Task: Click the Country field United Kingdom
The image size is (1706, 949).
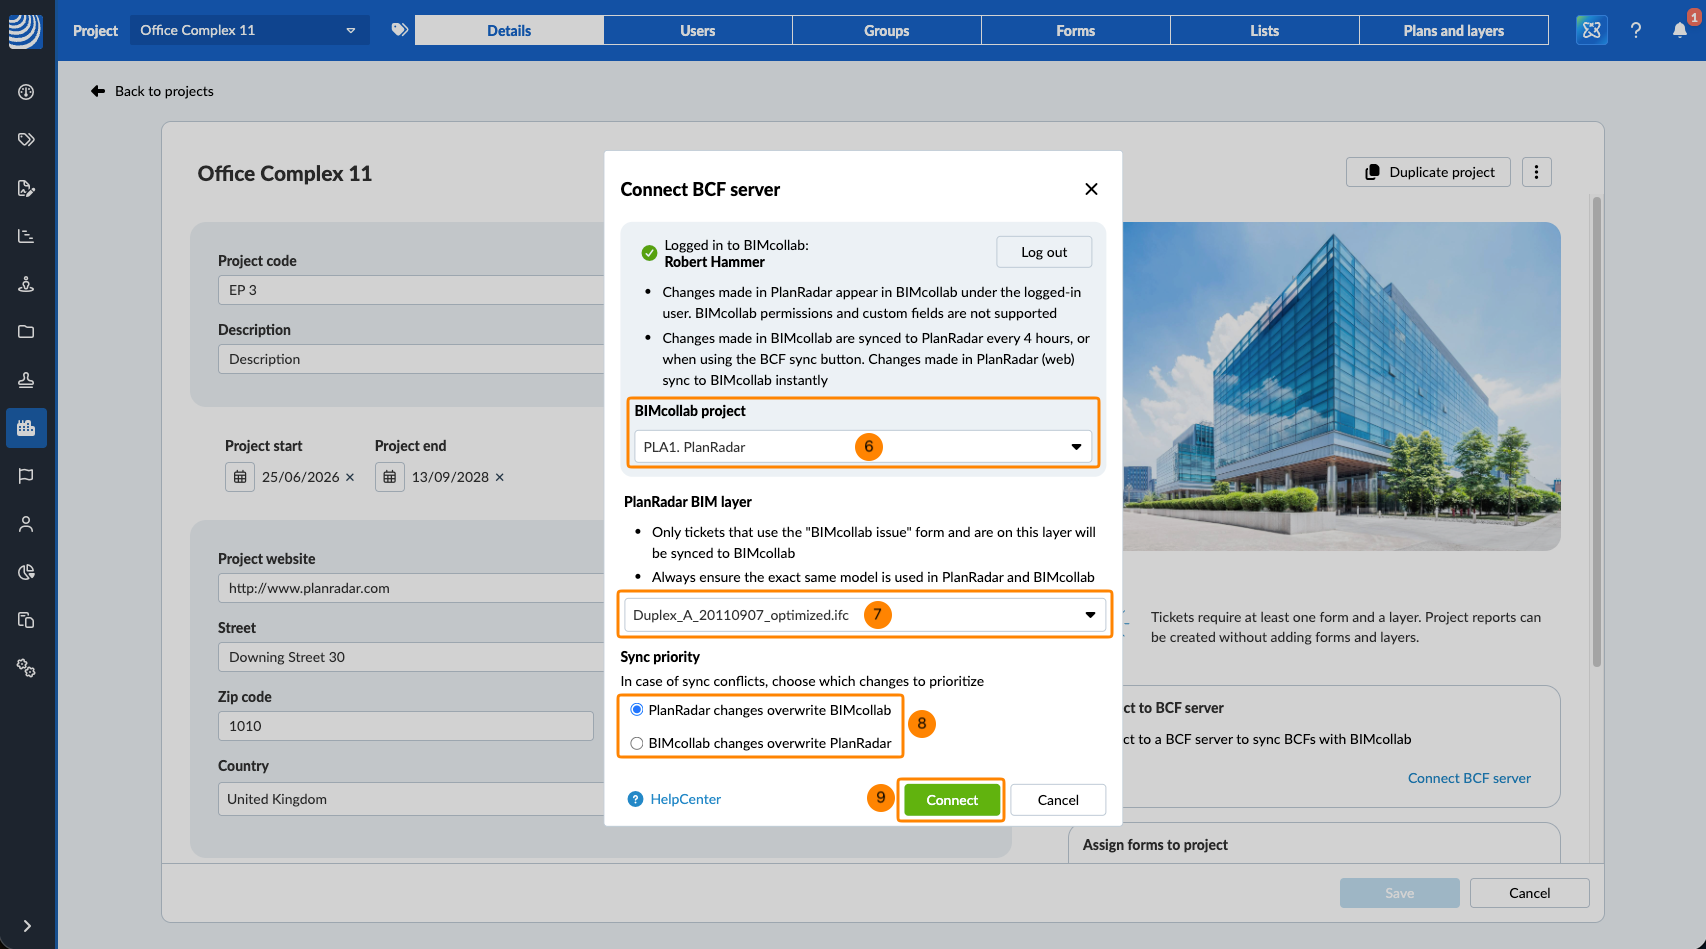Action: pos(411,799)
